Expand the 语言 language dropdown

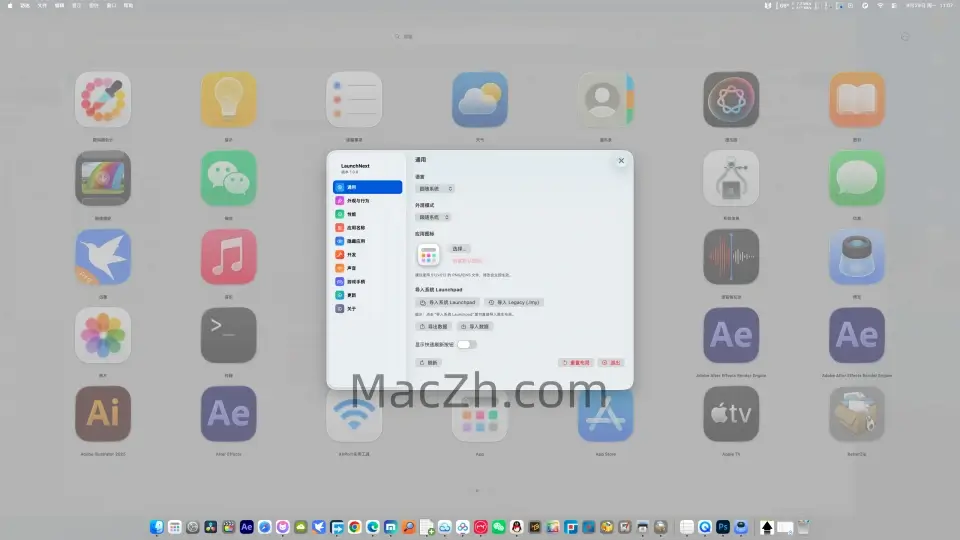pyautogui.click(x=435, y=189)
